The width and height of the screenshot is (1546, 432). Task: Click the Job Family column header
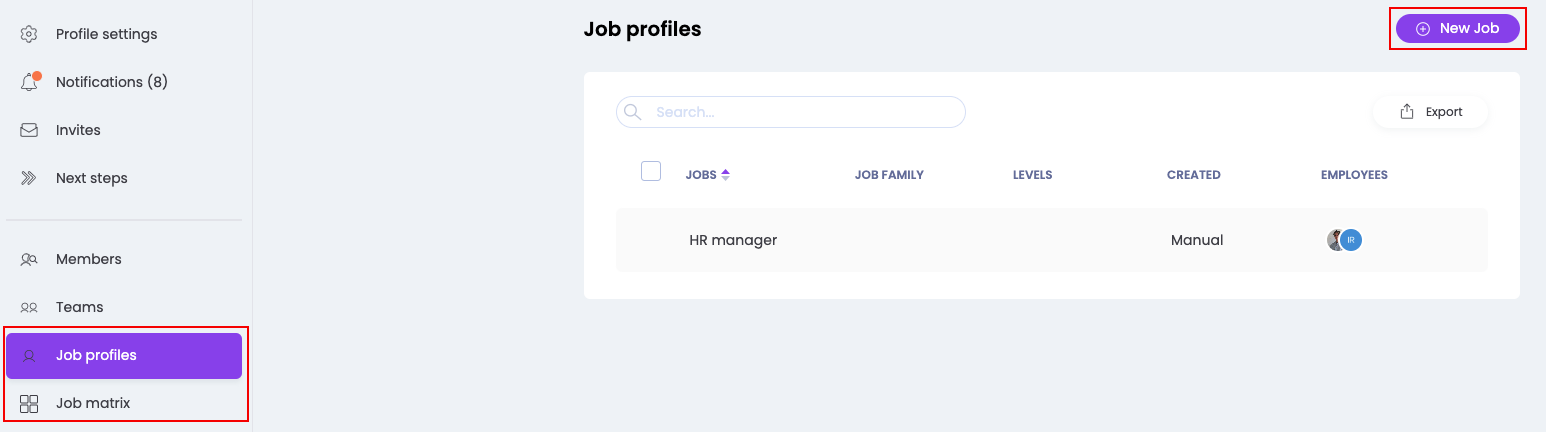pos(889,175)
